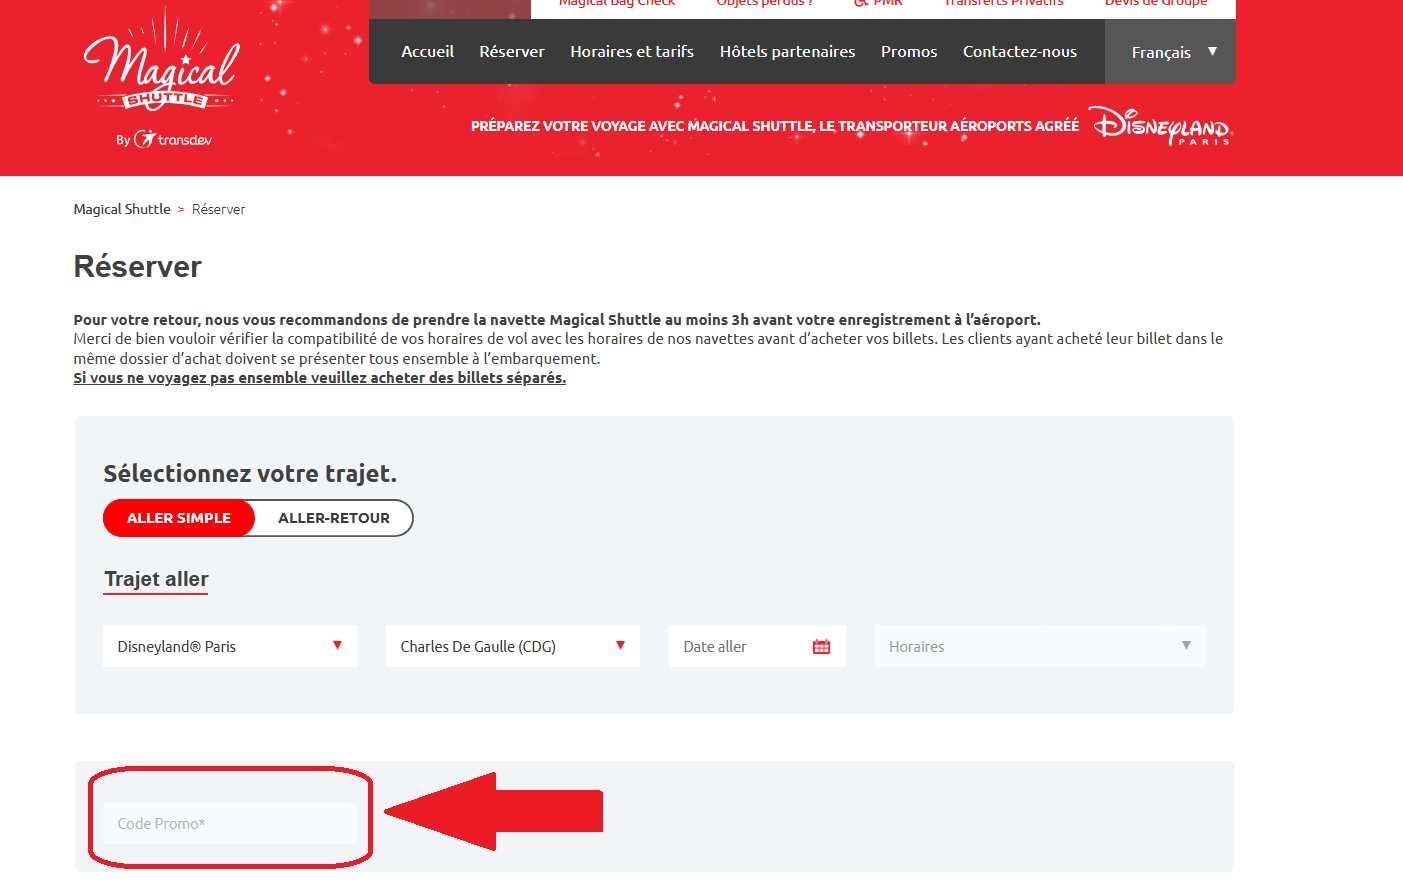The image size is (1403, 888).
Task: Open the Promos menu item
Action: (x=909, y=51)
